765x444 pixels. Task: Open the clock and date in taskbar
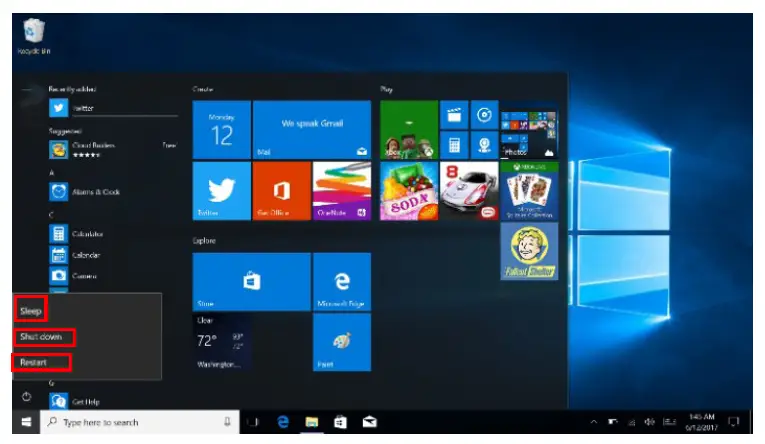(702, 422)
